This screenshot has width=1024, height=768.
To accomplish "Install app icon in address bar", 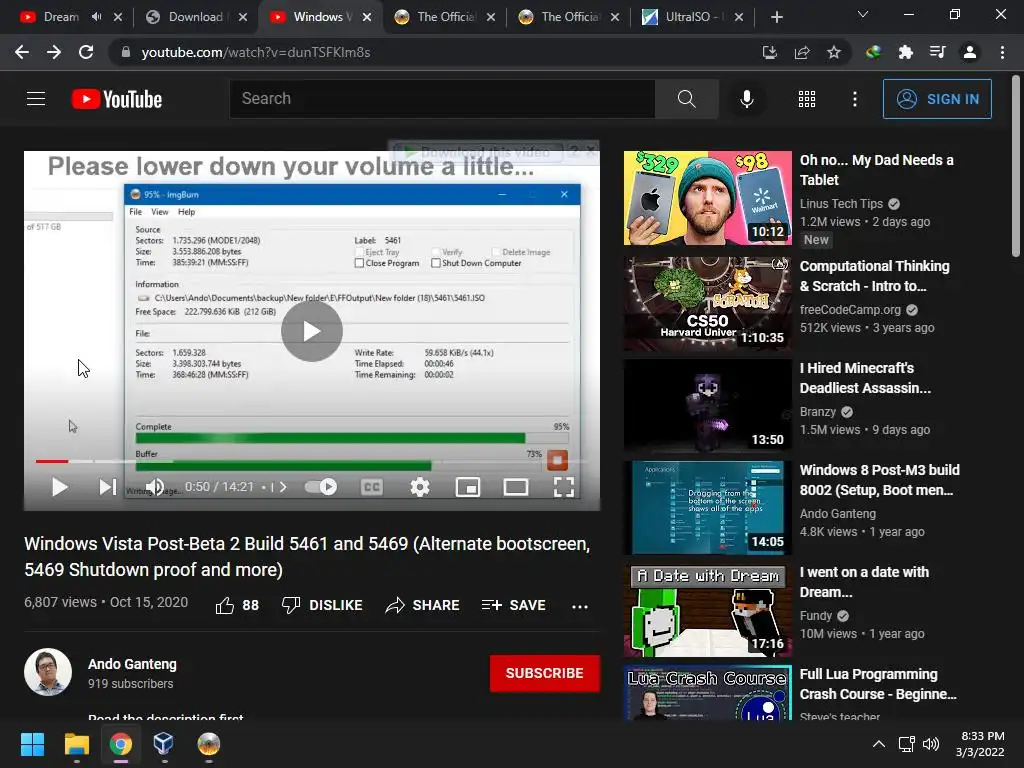I will (x=770, y=52).
